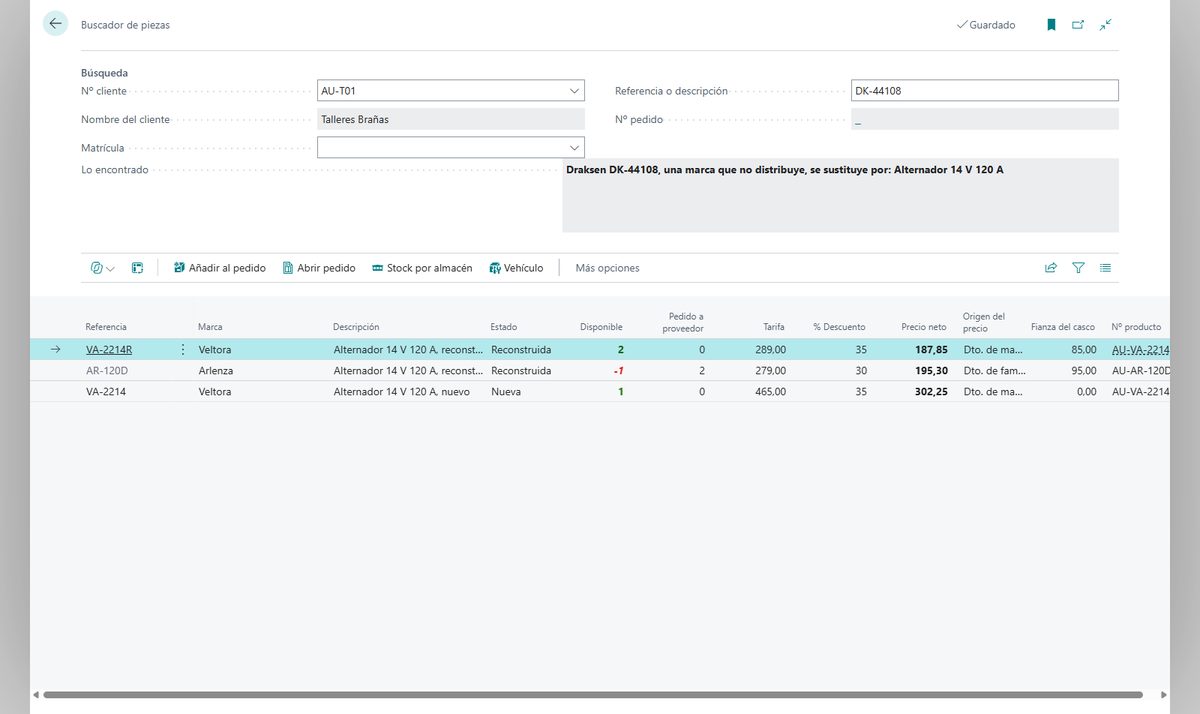Sort by the Referencia column header
1200x714 pixels.
click(106, 327)
